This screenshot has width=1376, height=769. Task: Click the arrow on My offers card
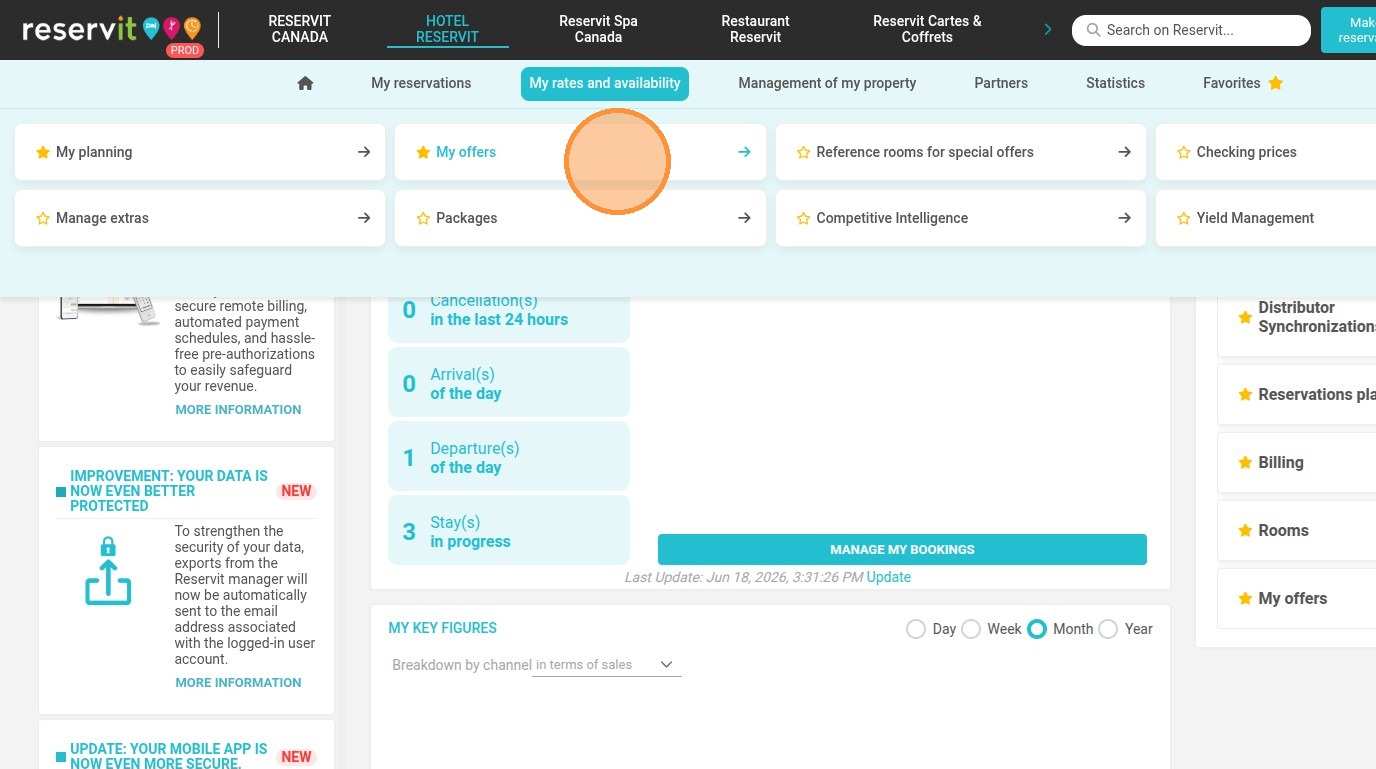[x=744, y=152]
